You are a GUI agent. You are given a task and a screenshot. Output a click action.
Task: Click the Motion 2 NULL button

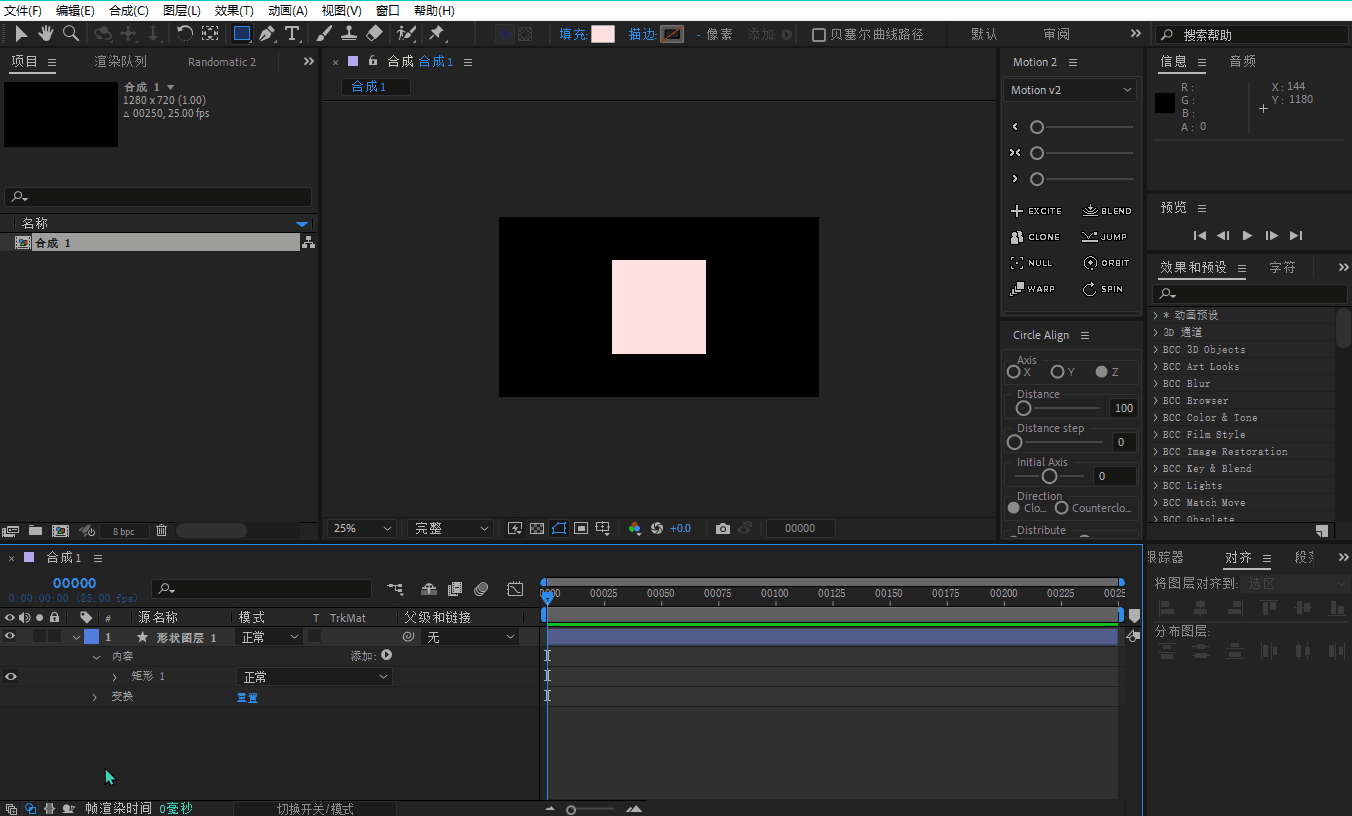1032,263
